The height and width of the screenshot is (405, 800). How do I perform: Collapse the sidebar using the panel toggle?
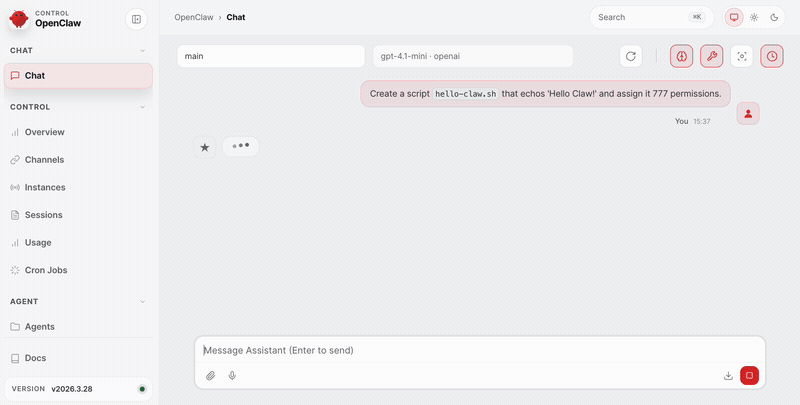136,19
